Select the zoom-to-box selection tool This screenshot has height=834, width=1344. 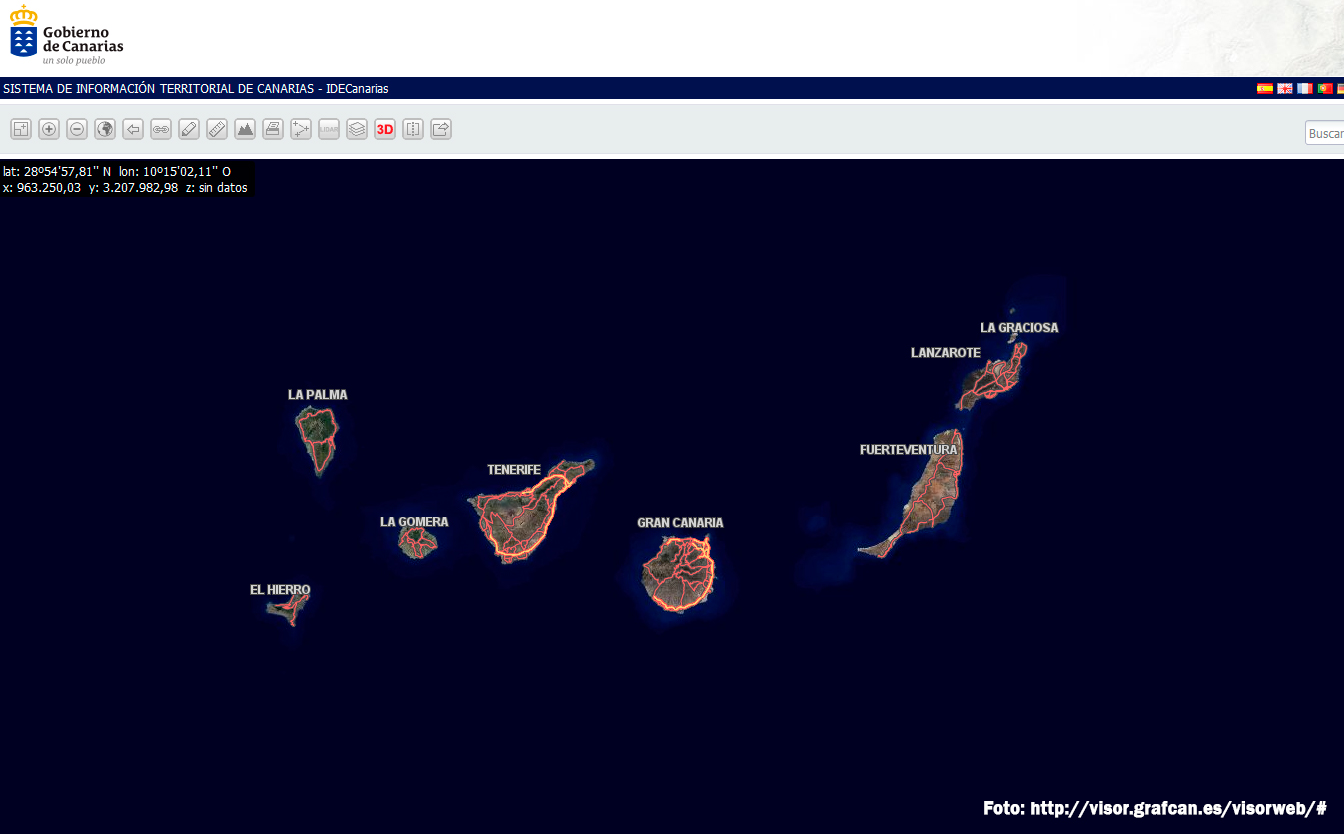point(21,129)
